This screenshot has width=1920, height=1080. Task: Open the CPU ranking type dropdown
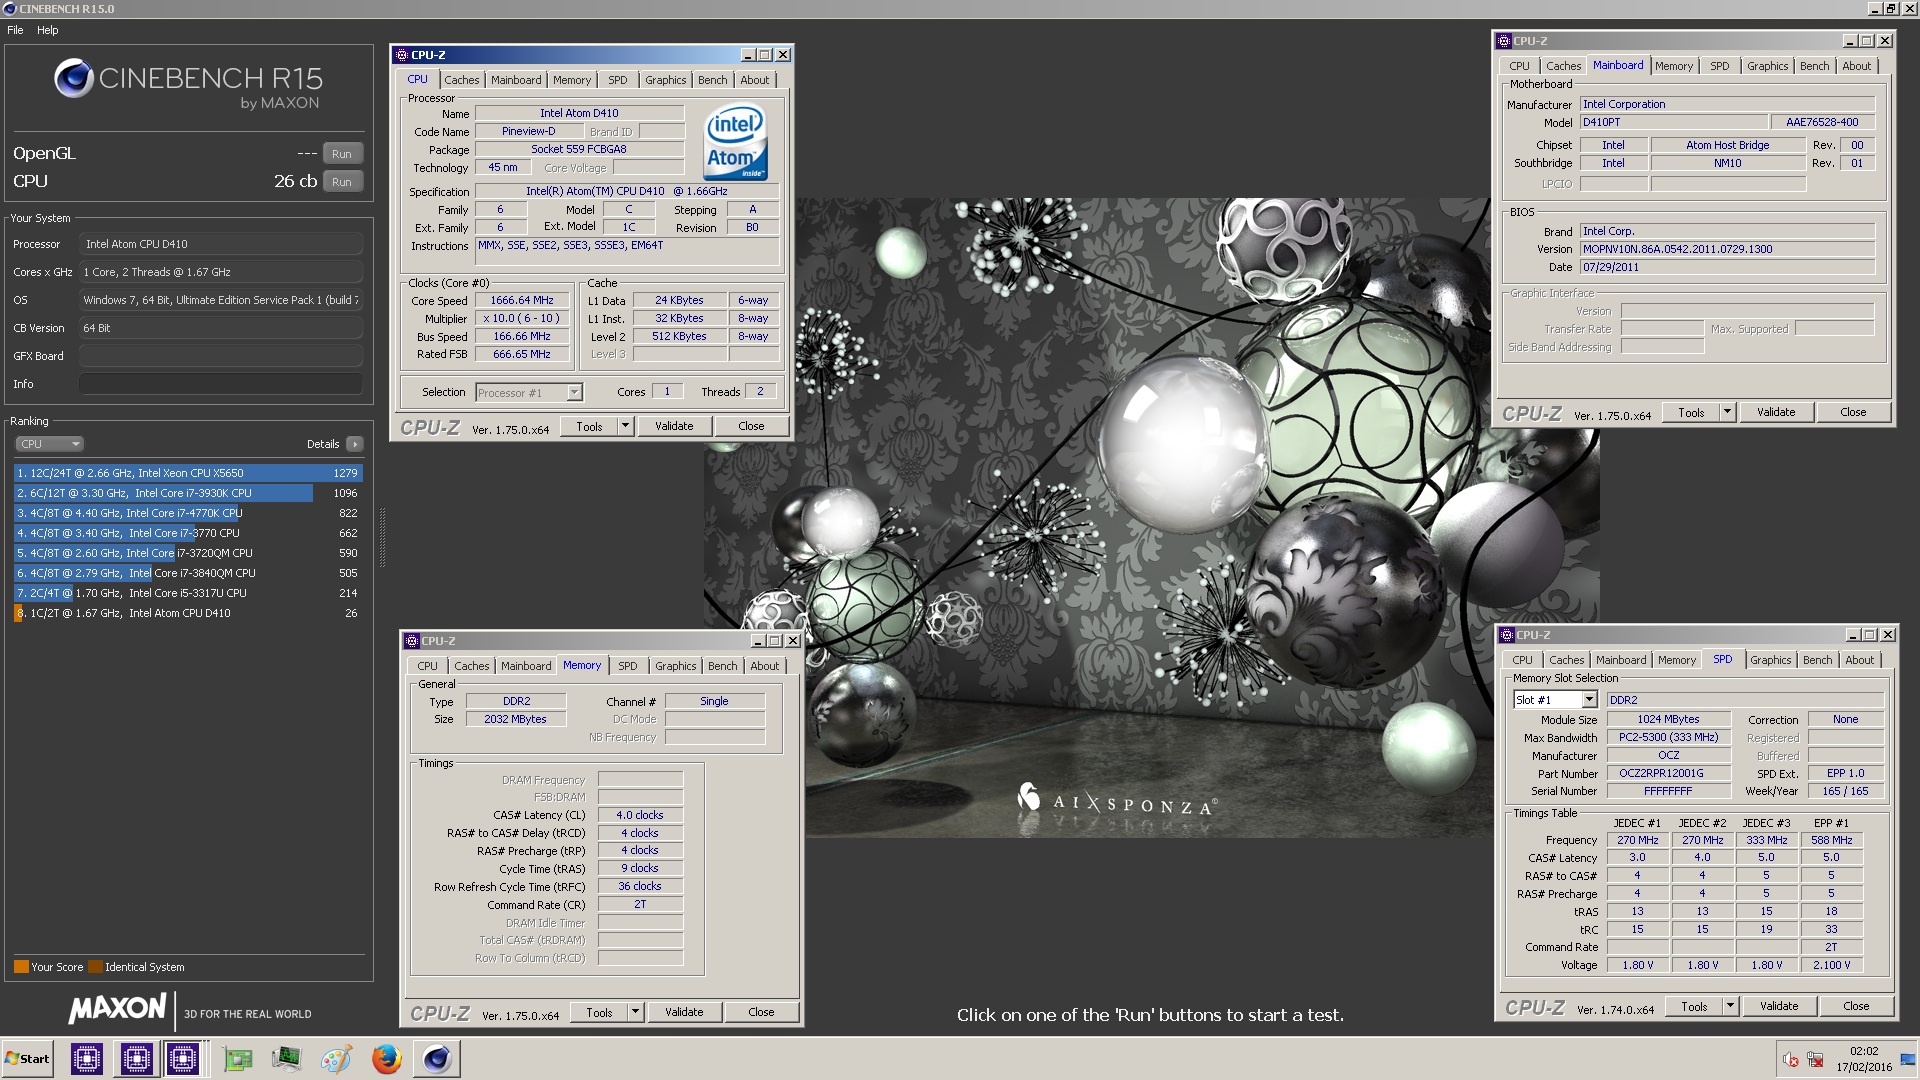pyautogui.click(x=49, y=444)
